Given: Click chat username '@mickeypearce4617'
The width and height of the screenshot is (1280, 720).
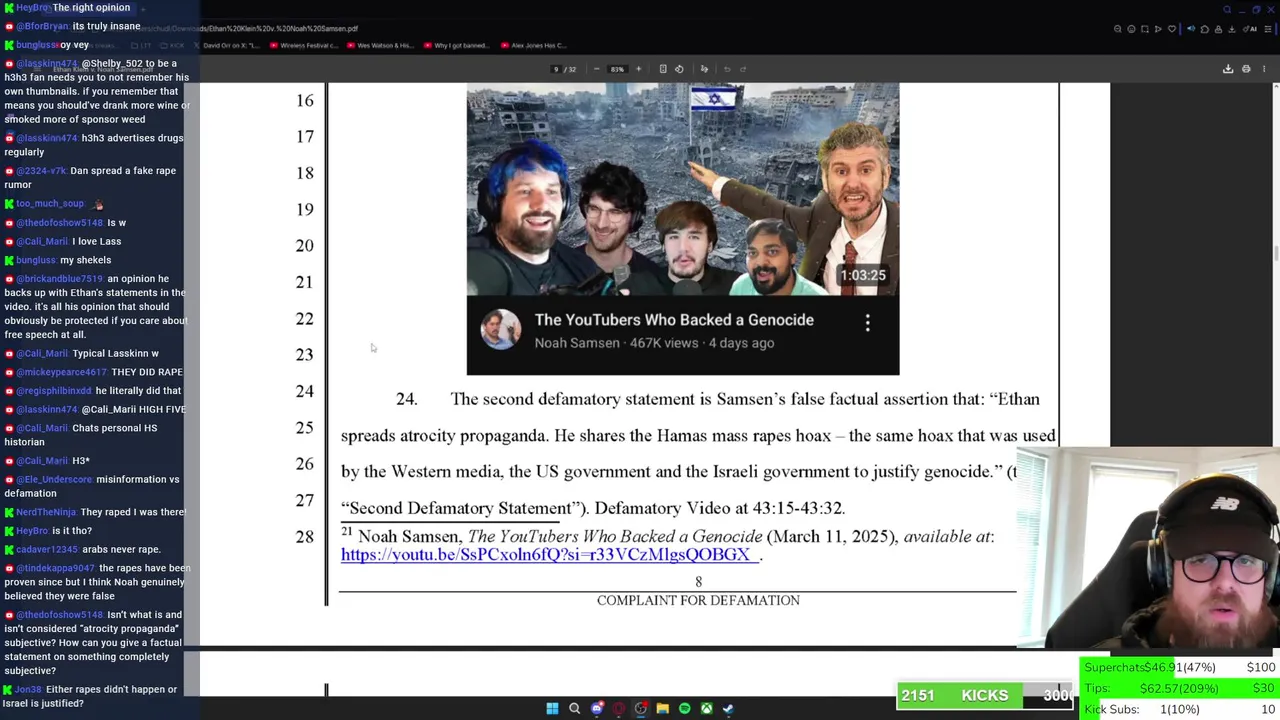Looking at the screenshot, I should 62,372.
